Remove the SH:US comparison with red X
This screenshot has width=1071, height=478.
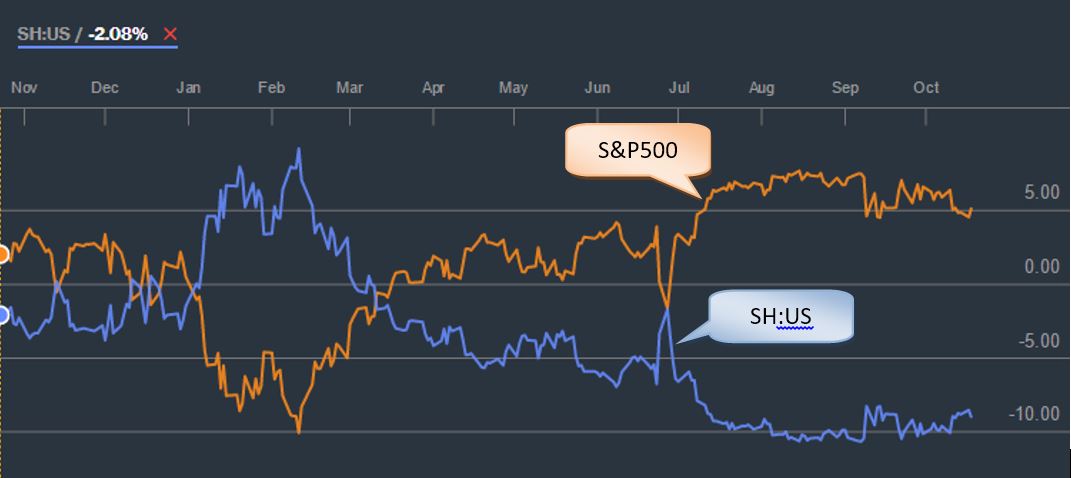(170, 35)
